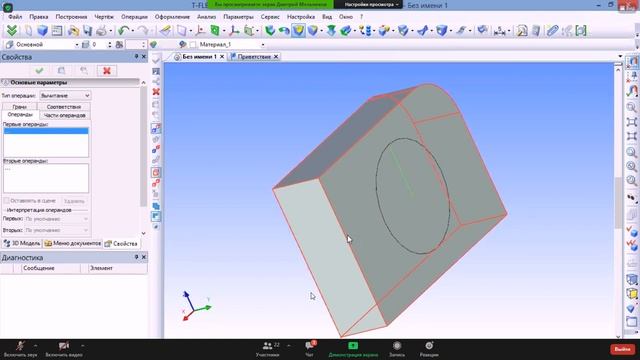This screenshot has height=360, width=640.
Task: Click the curved arrow icon on the right toolbar
Action: click(632, 91)
